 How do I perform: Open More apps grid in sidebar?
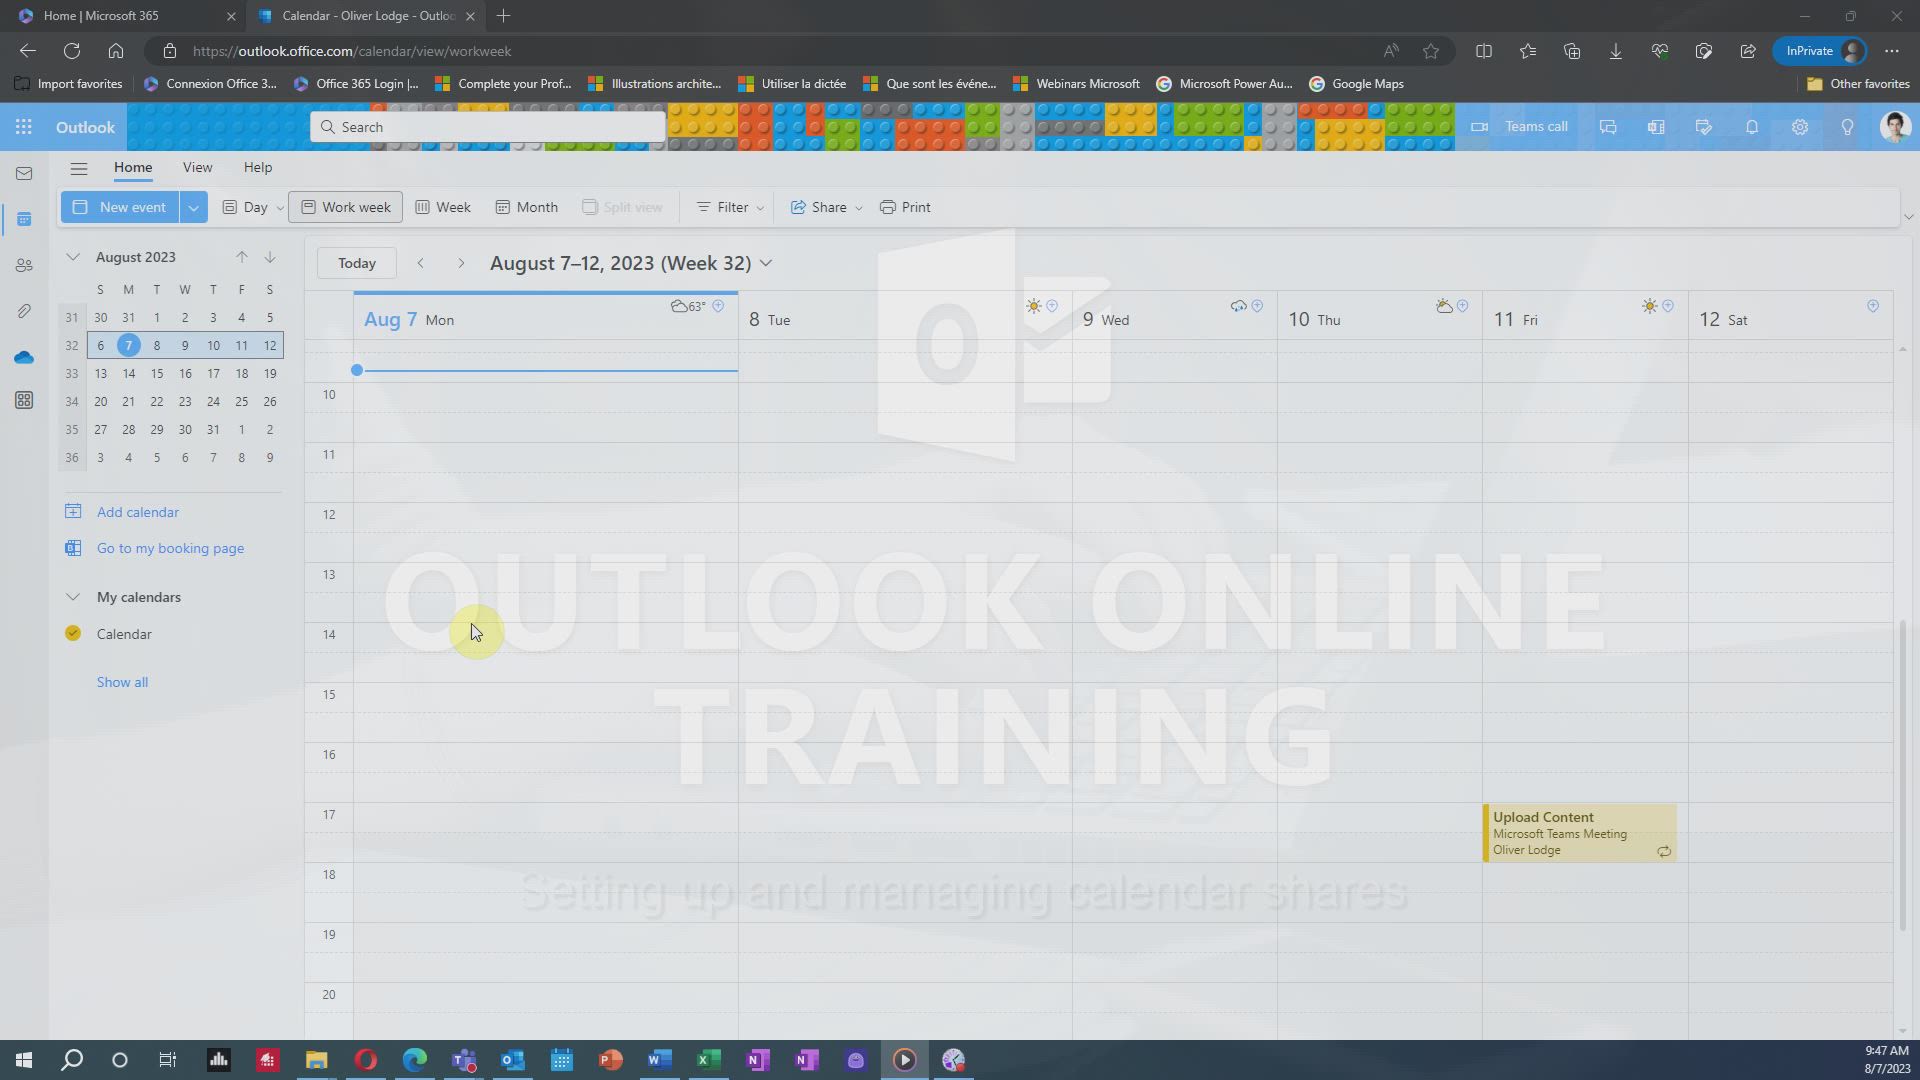tap(24, 401)
